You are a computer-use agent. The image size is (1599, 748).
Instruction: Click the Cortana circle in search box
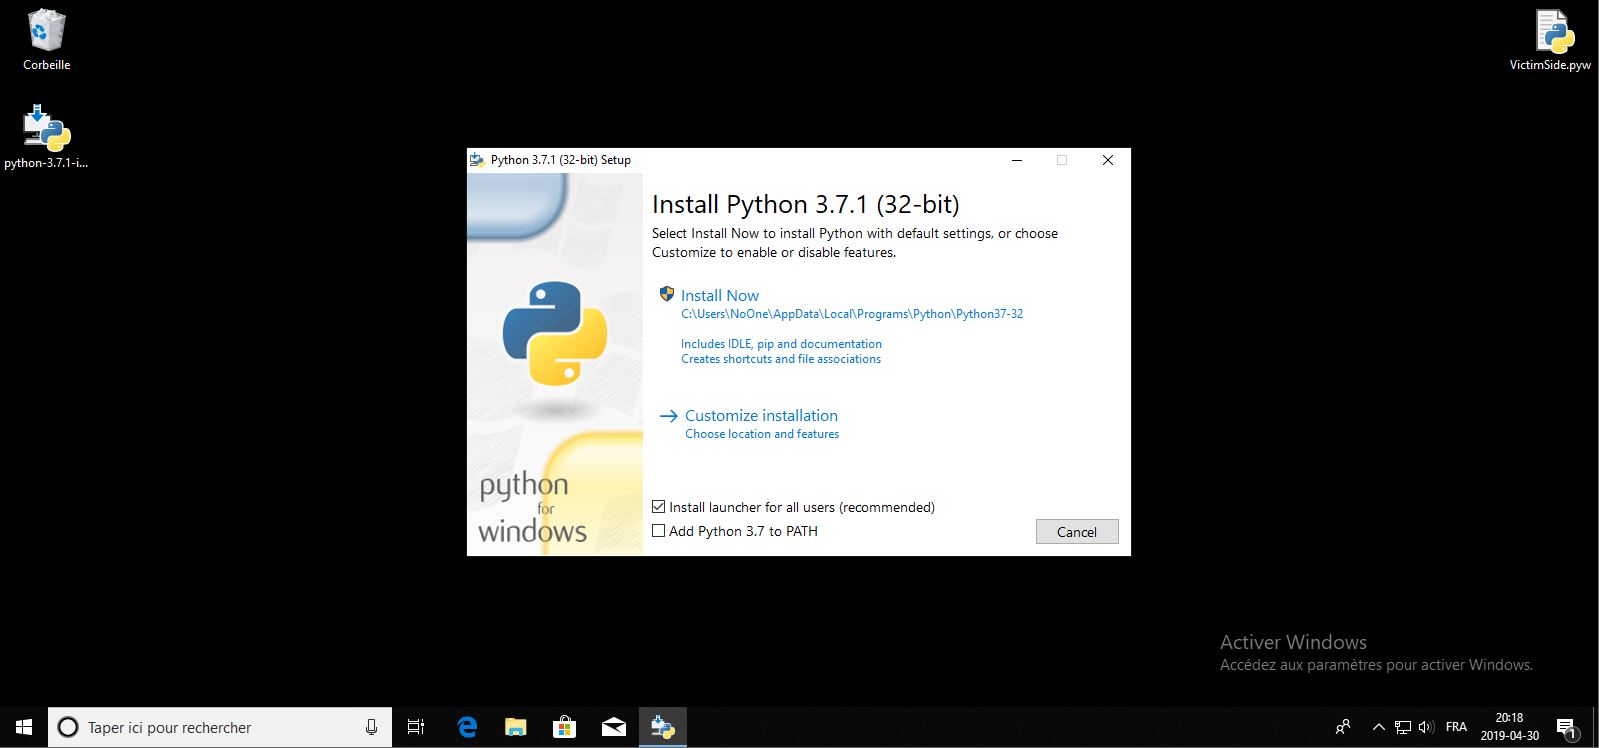click(x=68, y=727)
